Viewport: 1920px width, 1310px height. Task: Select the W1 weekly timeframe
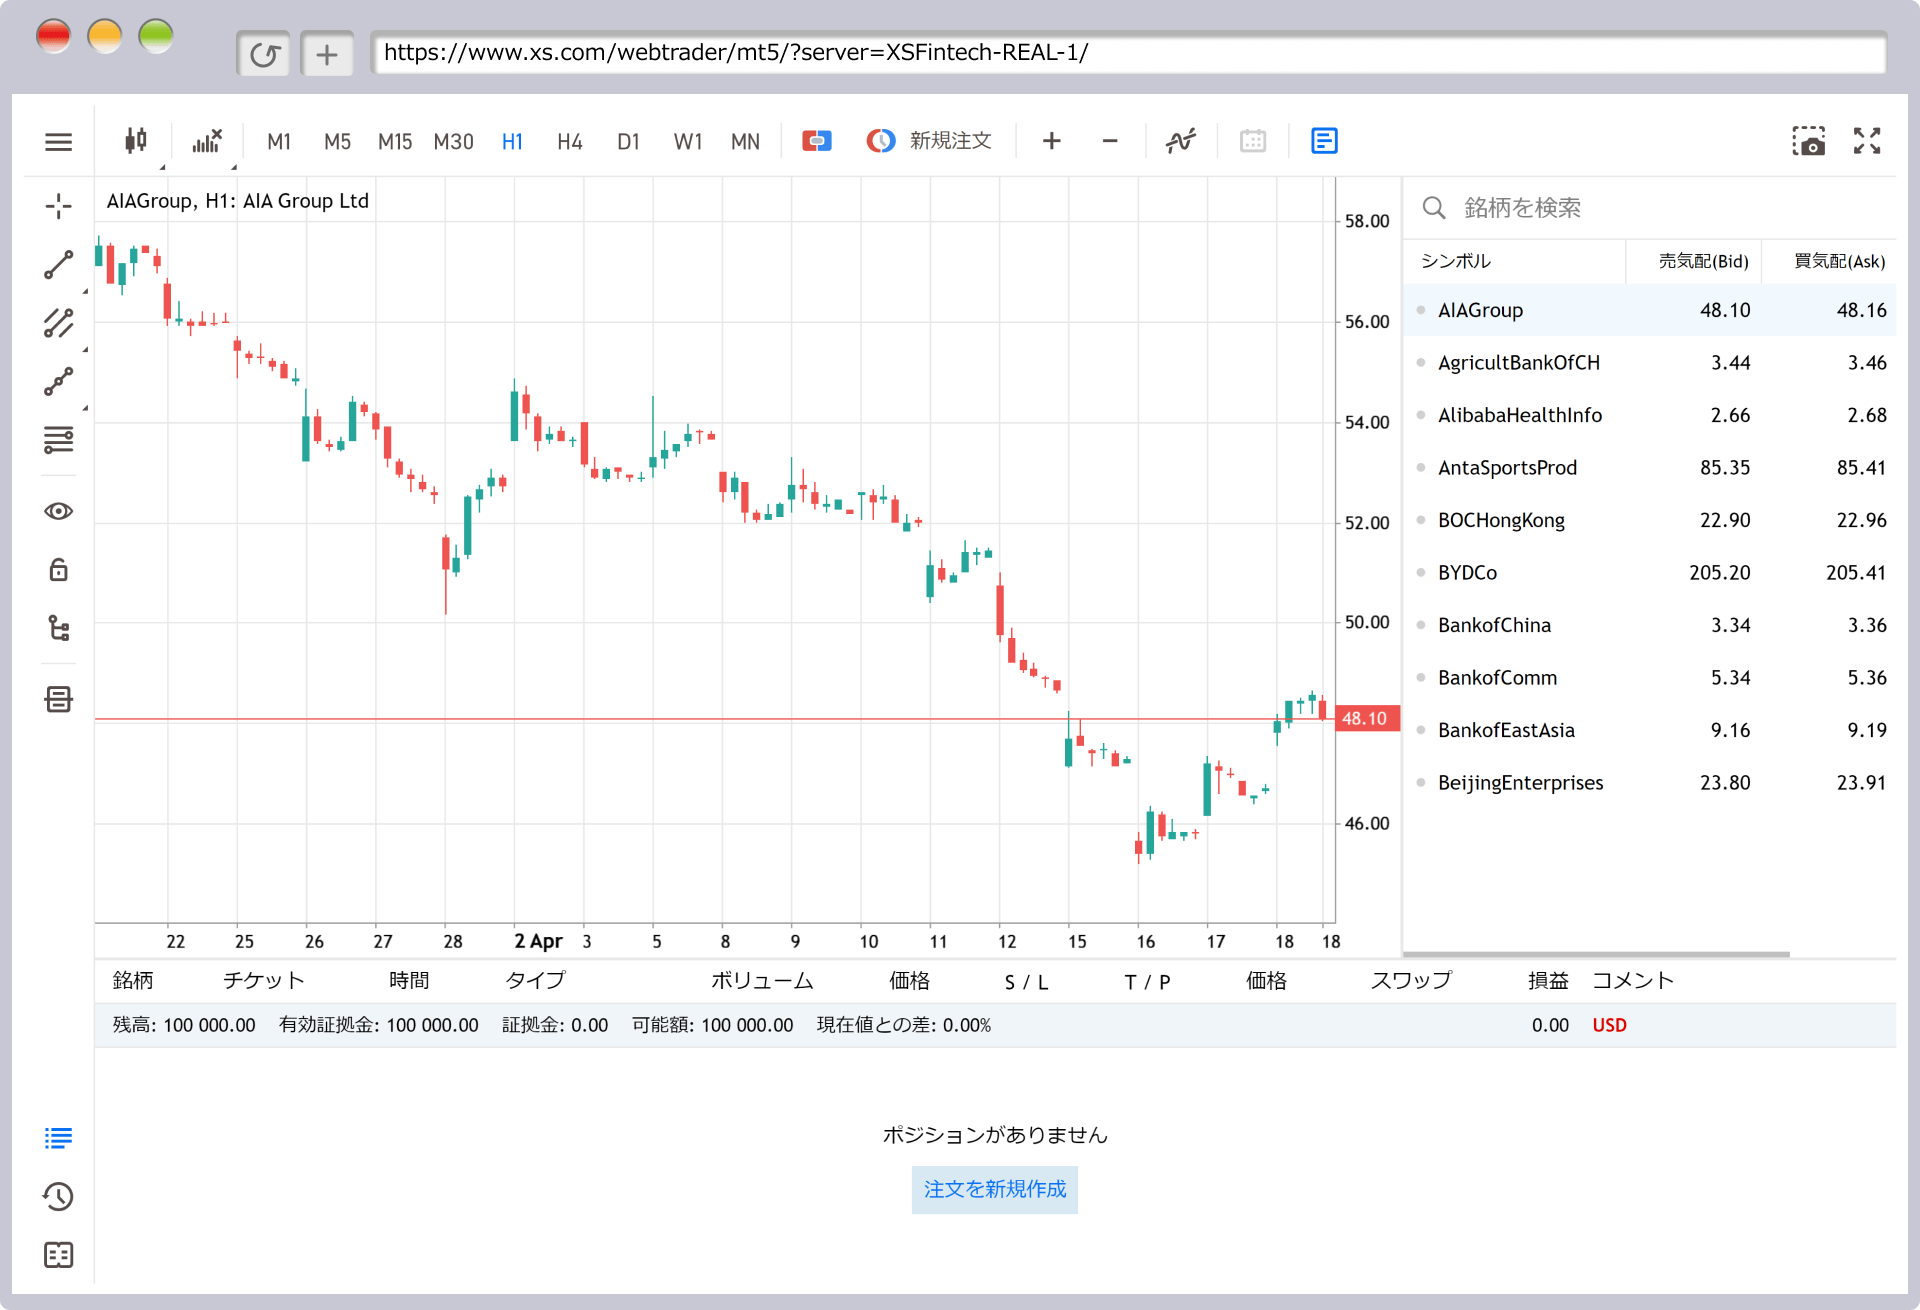[x=687, y=142]
